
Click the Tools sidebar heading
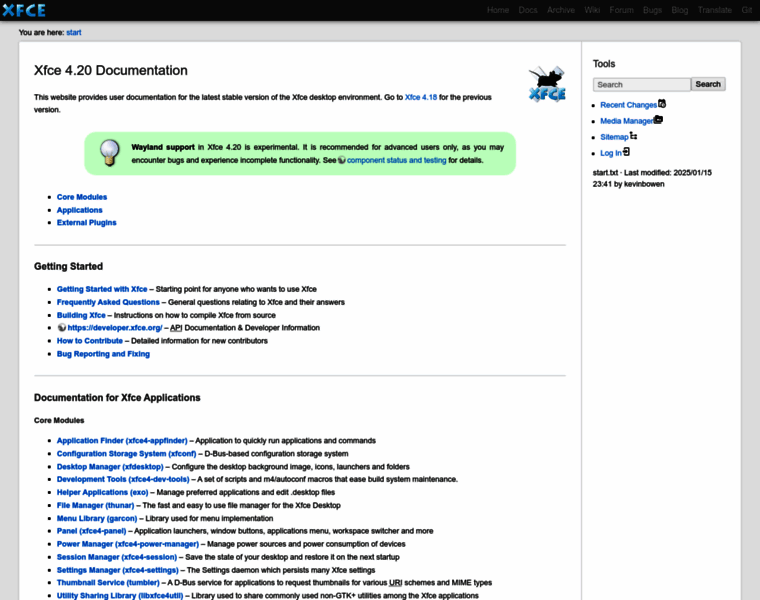(x=604, y=64)
